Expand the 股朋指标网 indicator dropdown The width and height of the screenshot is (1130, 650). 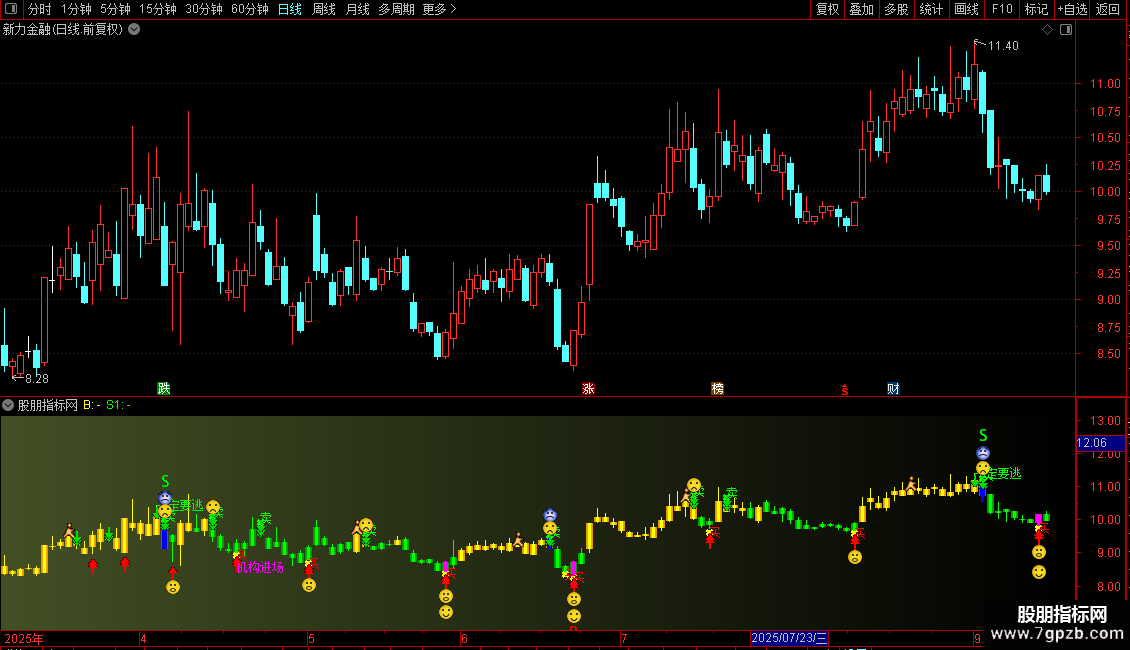tap(8, 405)
